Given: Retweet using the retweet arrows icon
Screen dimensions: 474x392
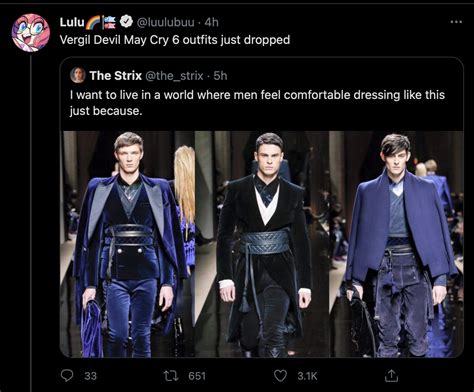Looking at the screenshot, I should (x=171, y=376).
